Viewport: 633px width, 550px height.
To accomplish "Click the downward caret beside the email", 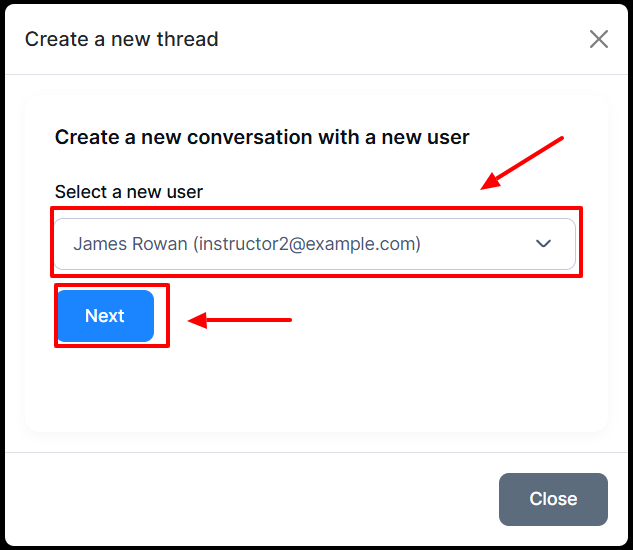I will [543, 244].
